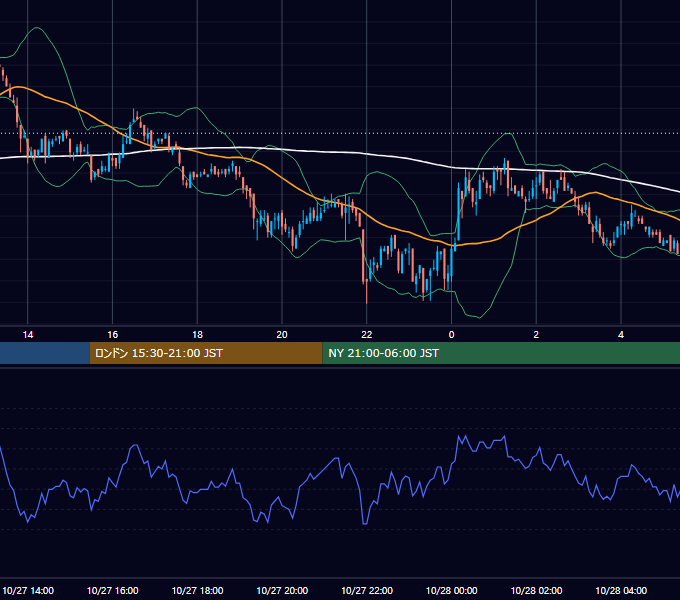Click the 20 hour axis label
The width and height of the screenshot is (680, 600).
pyautogui.click(x=282, y=335)
